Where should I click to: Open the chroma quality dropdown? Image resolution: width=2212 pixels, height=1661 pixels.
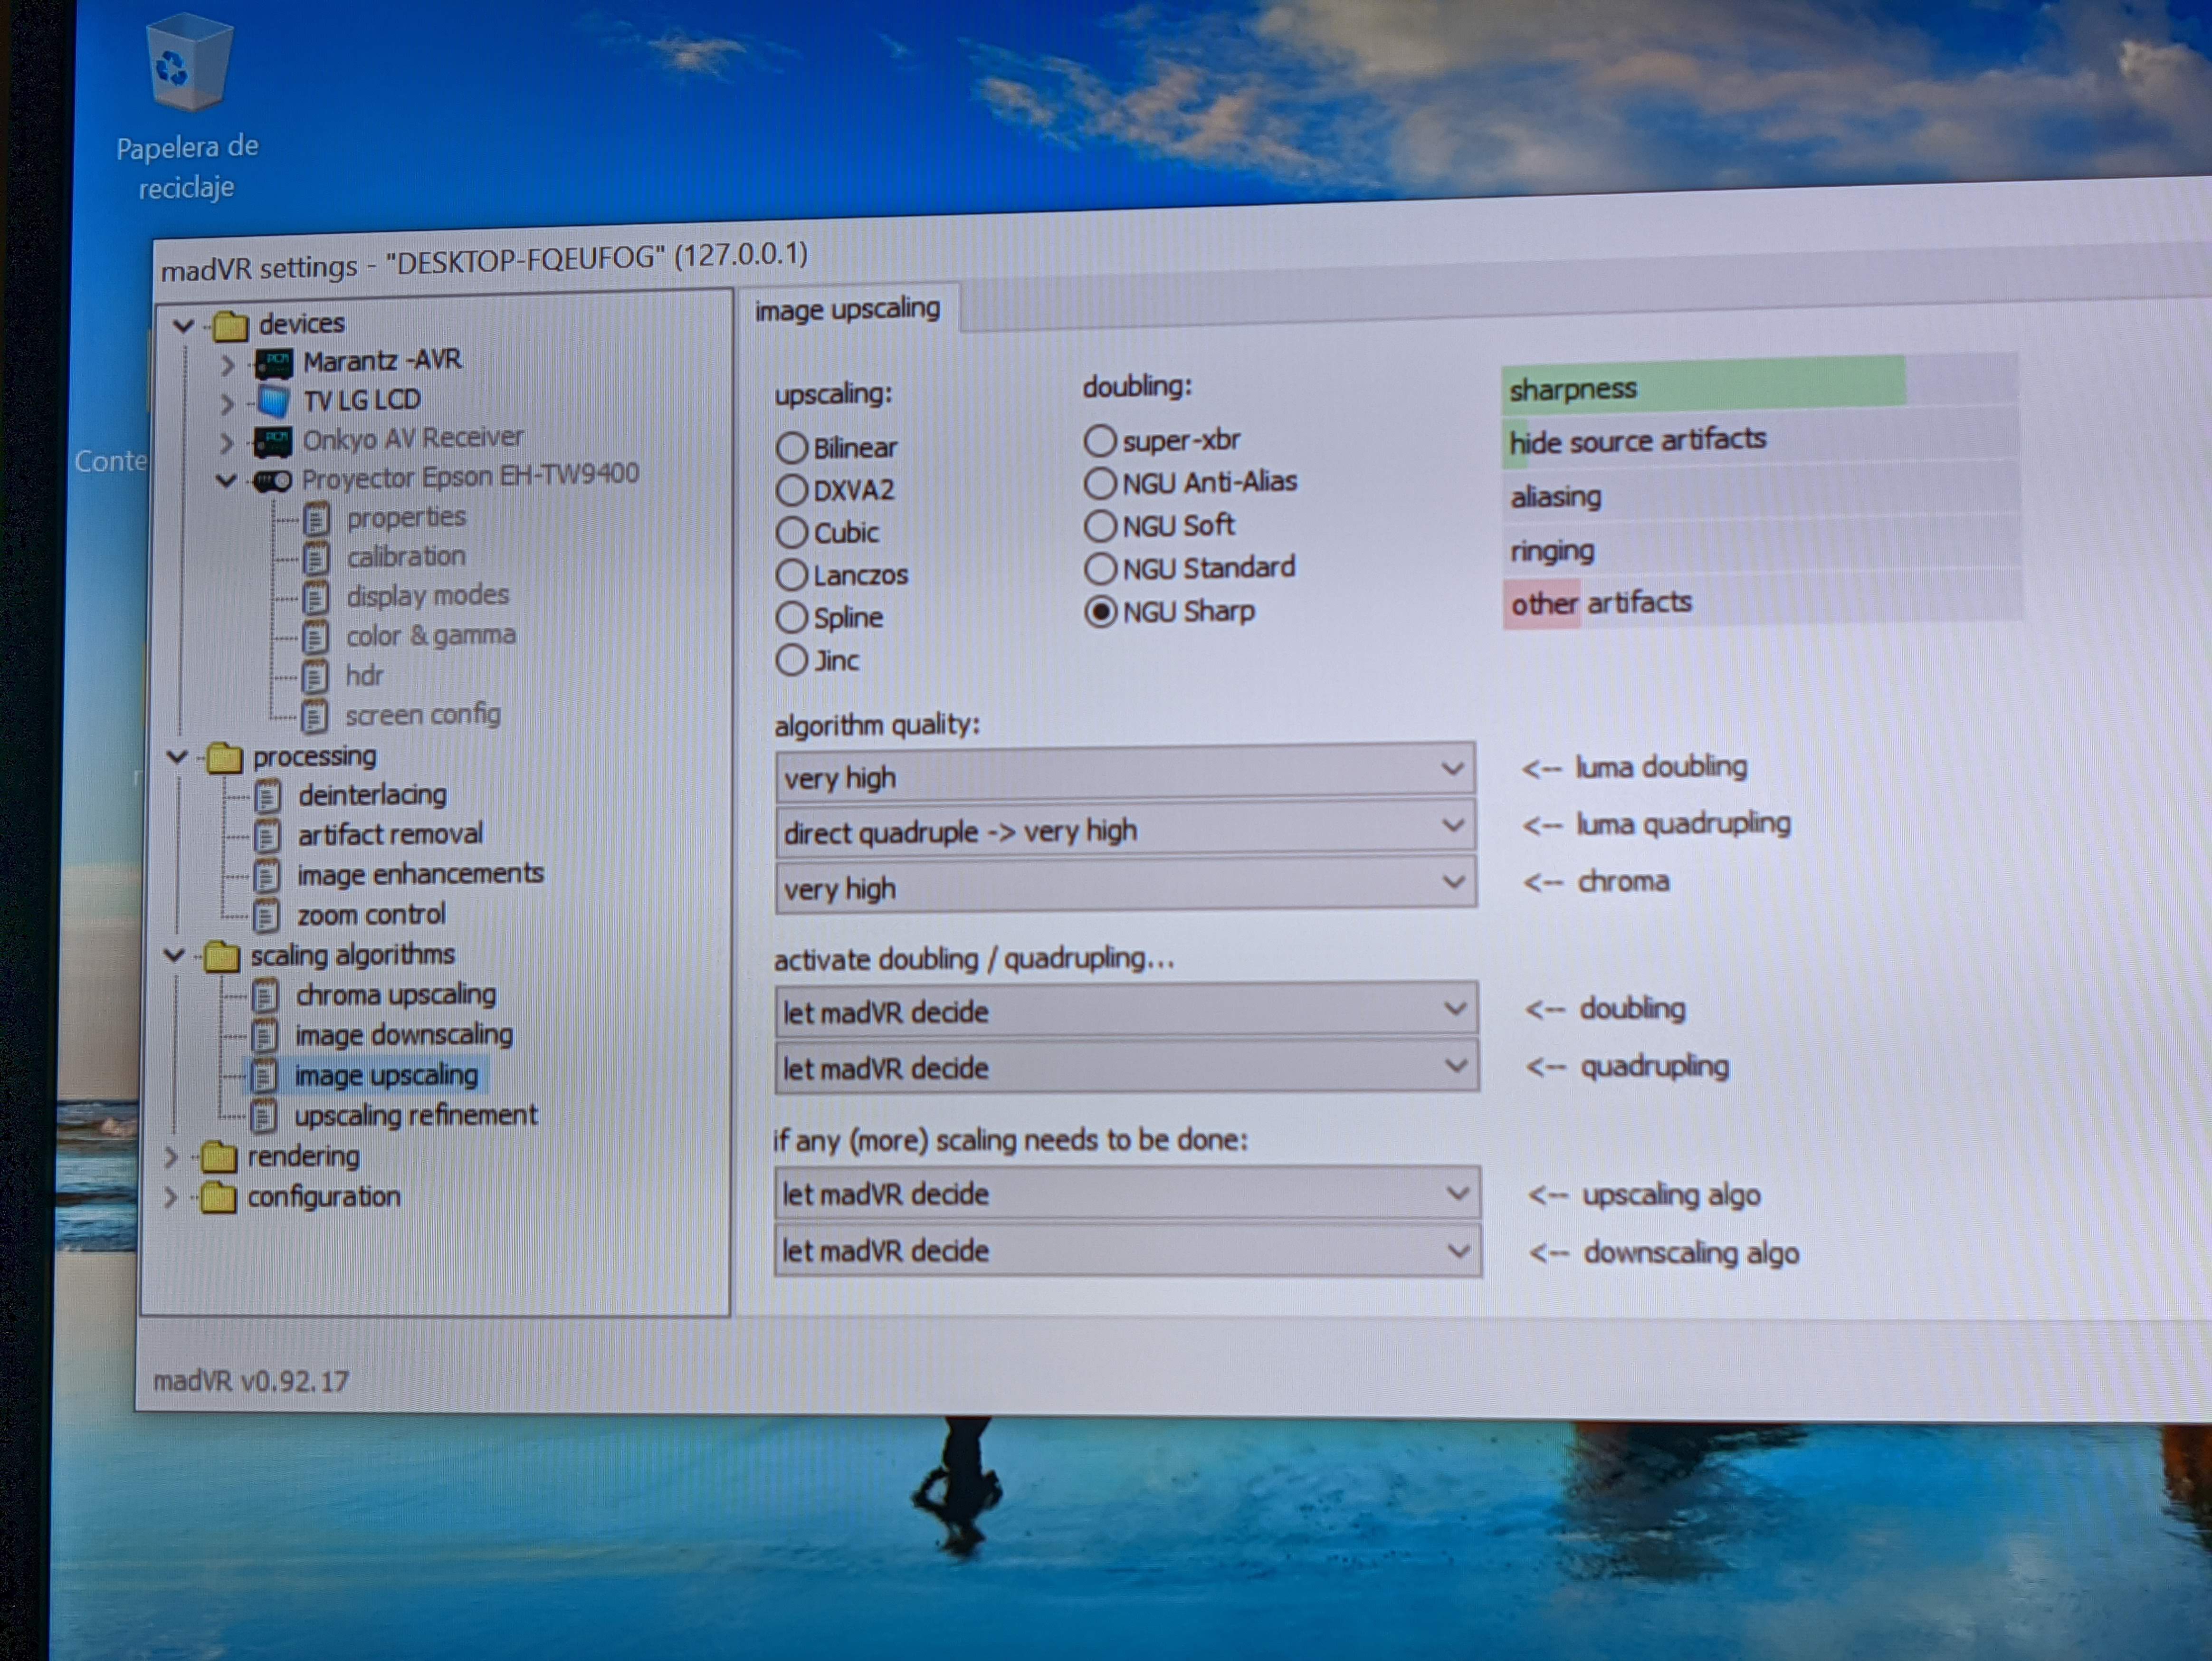coord(1125,885)
